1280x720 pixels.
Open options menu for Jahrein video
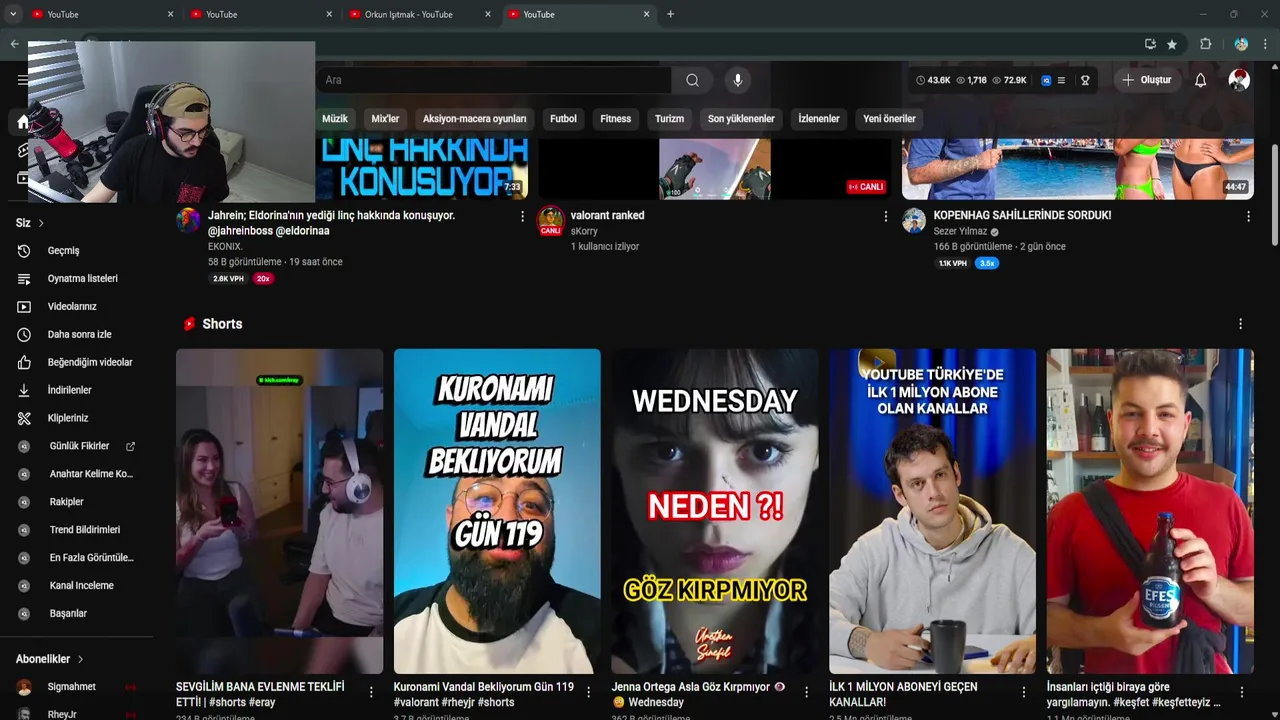pos(522,216)
